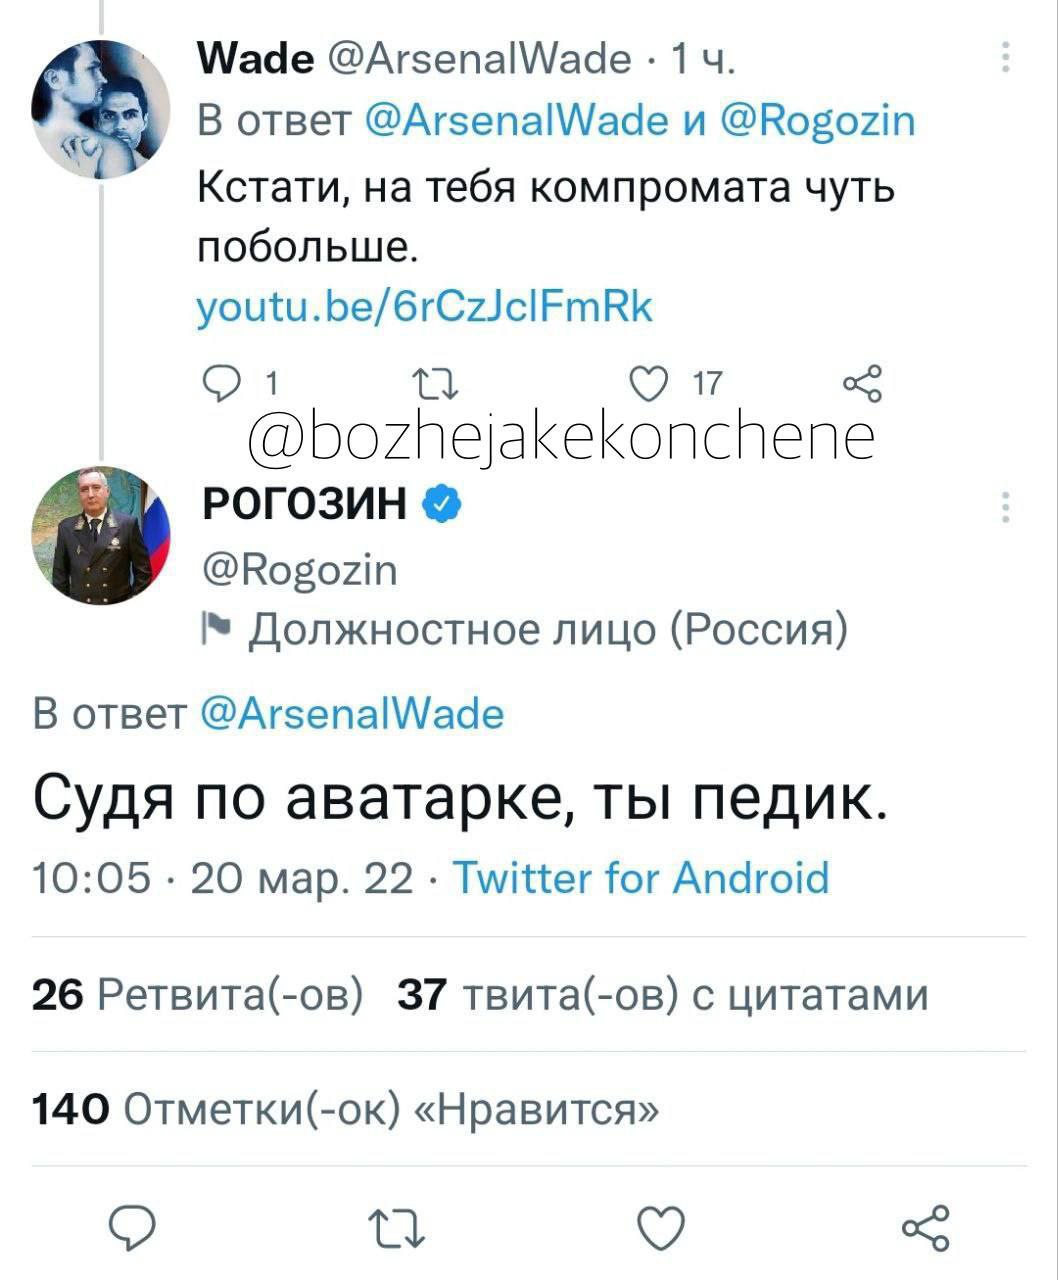Open three-dot menu on Wade's tweet

tap(1005, 57)
